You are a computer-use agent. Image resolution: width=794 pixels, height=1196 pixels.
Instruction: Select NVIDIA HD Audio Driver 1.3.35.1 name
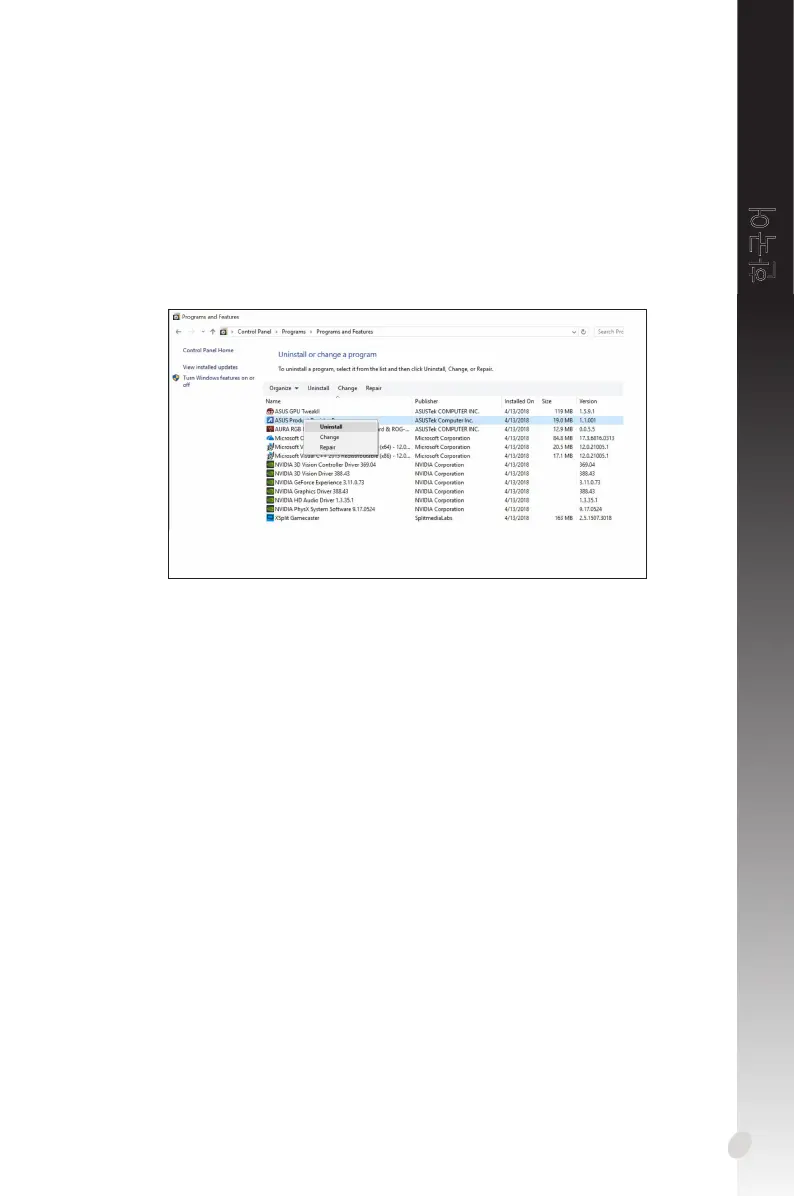point(314,500)
